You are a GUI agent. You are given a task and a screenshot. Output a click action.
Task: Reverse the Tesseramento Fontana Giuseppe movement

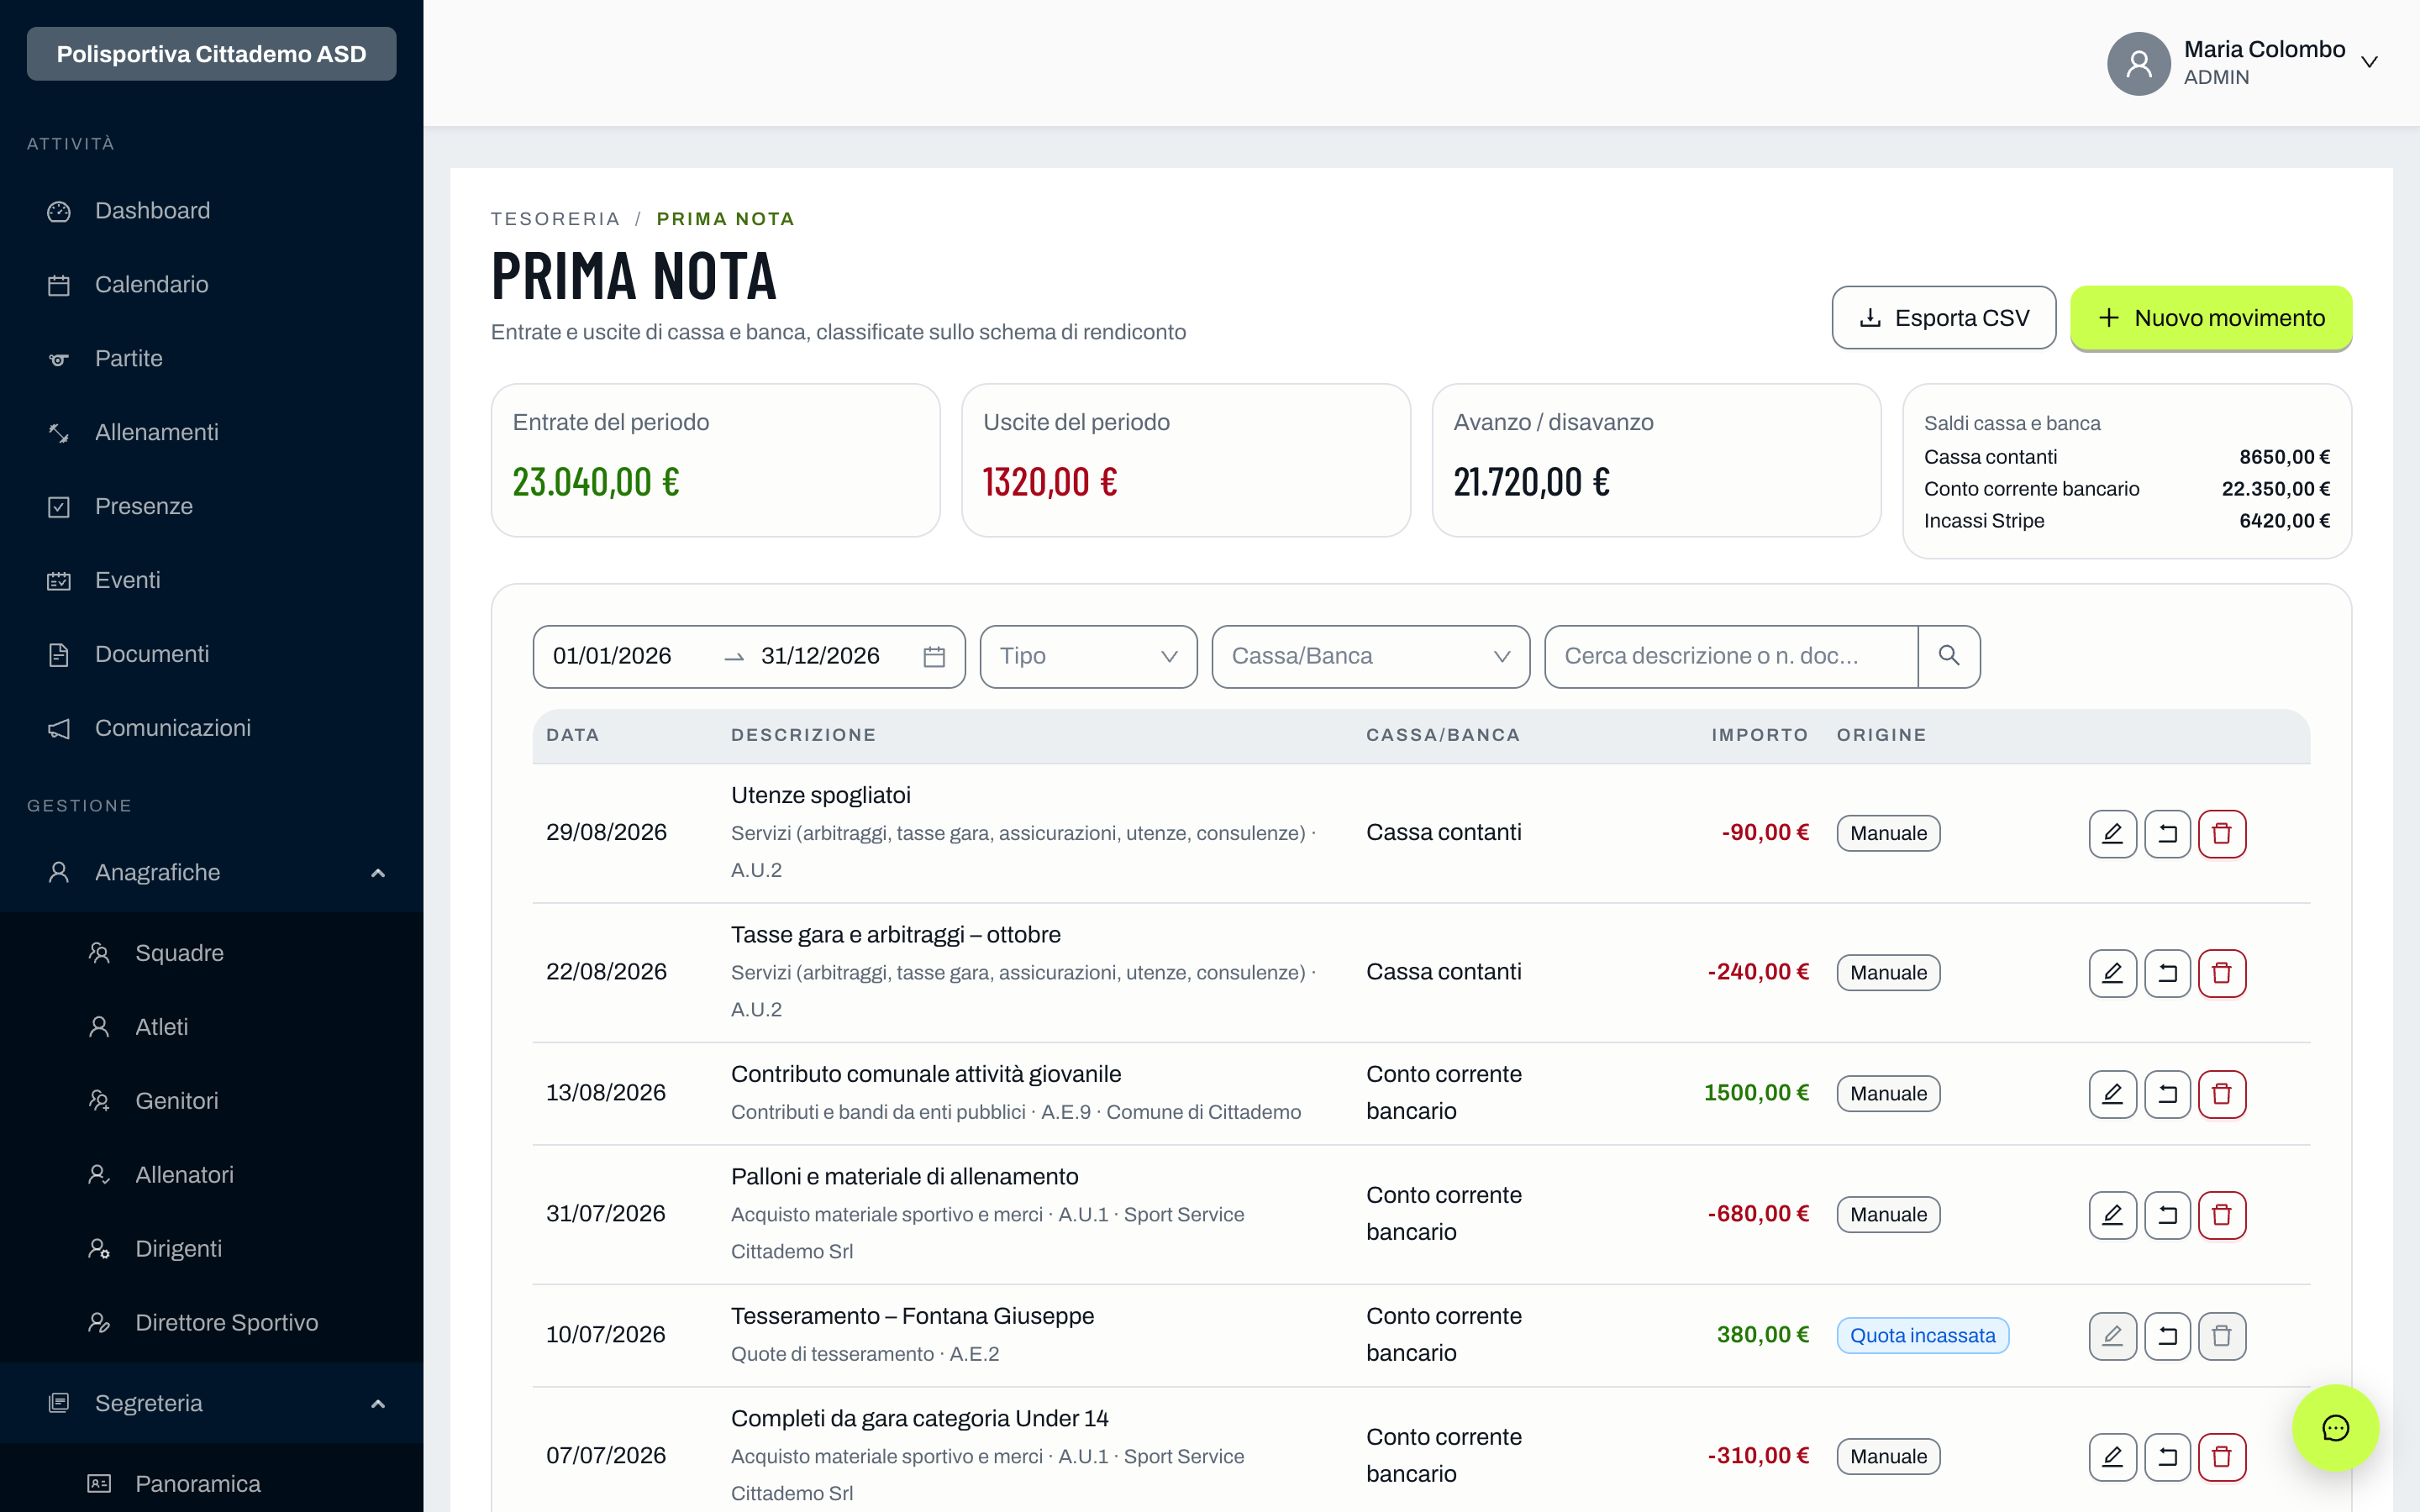tap(2167, 1335)
